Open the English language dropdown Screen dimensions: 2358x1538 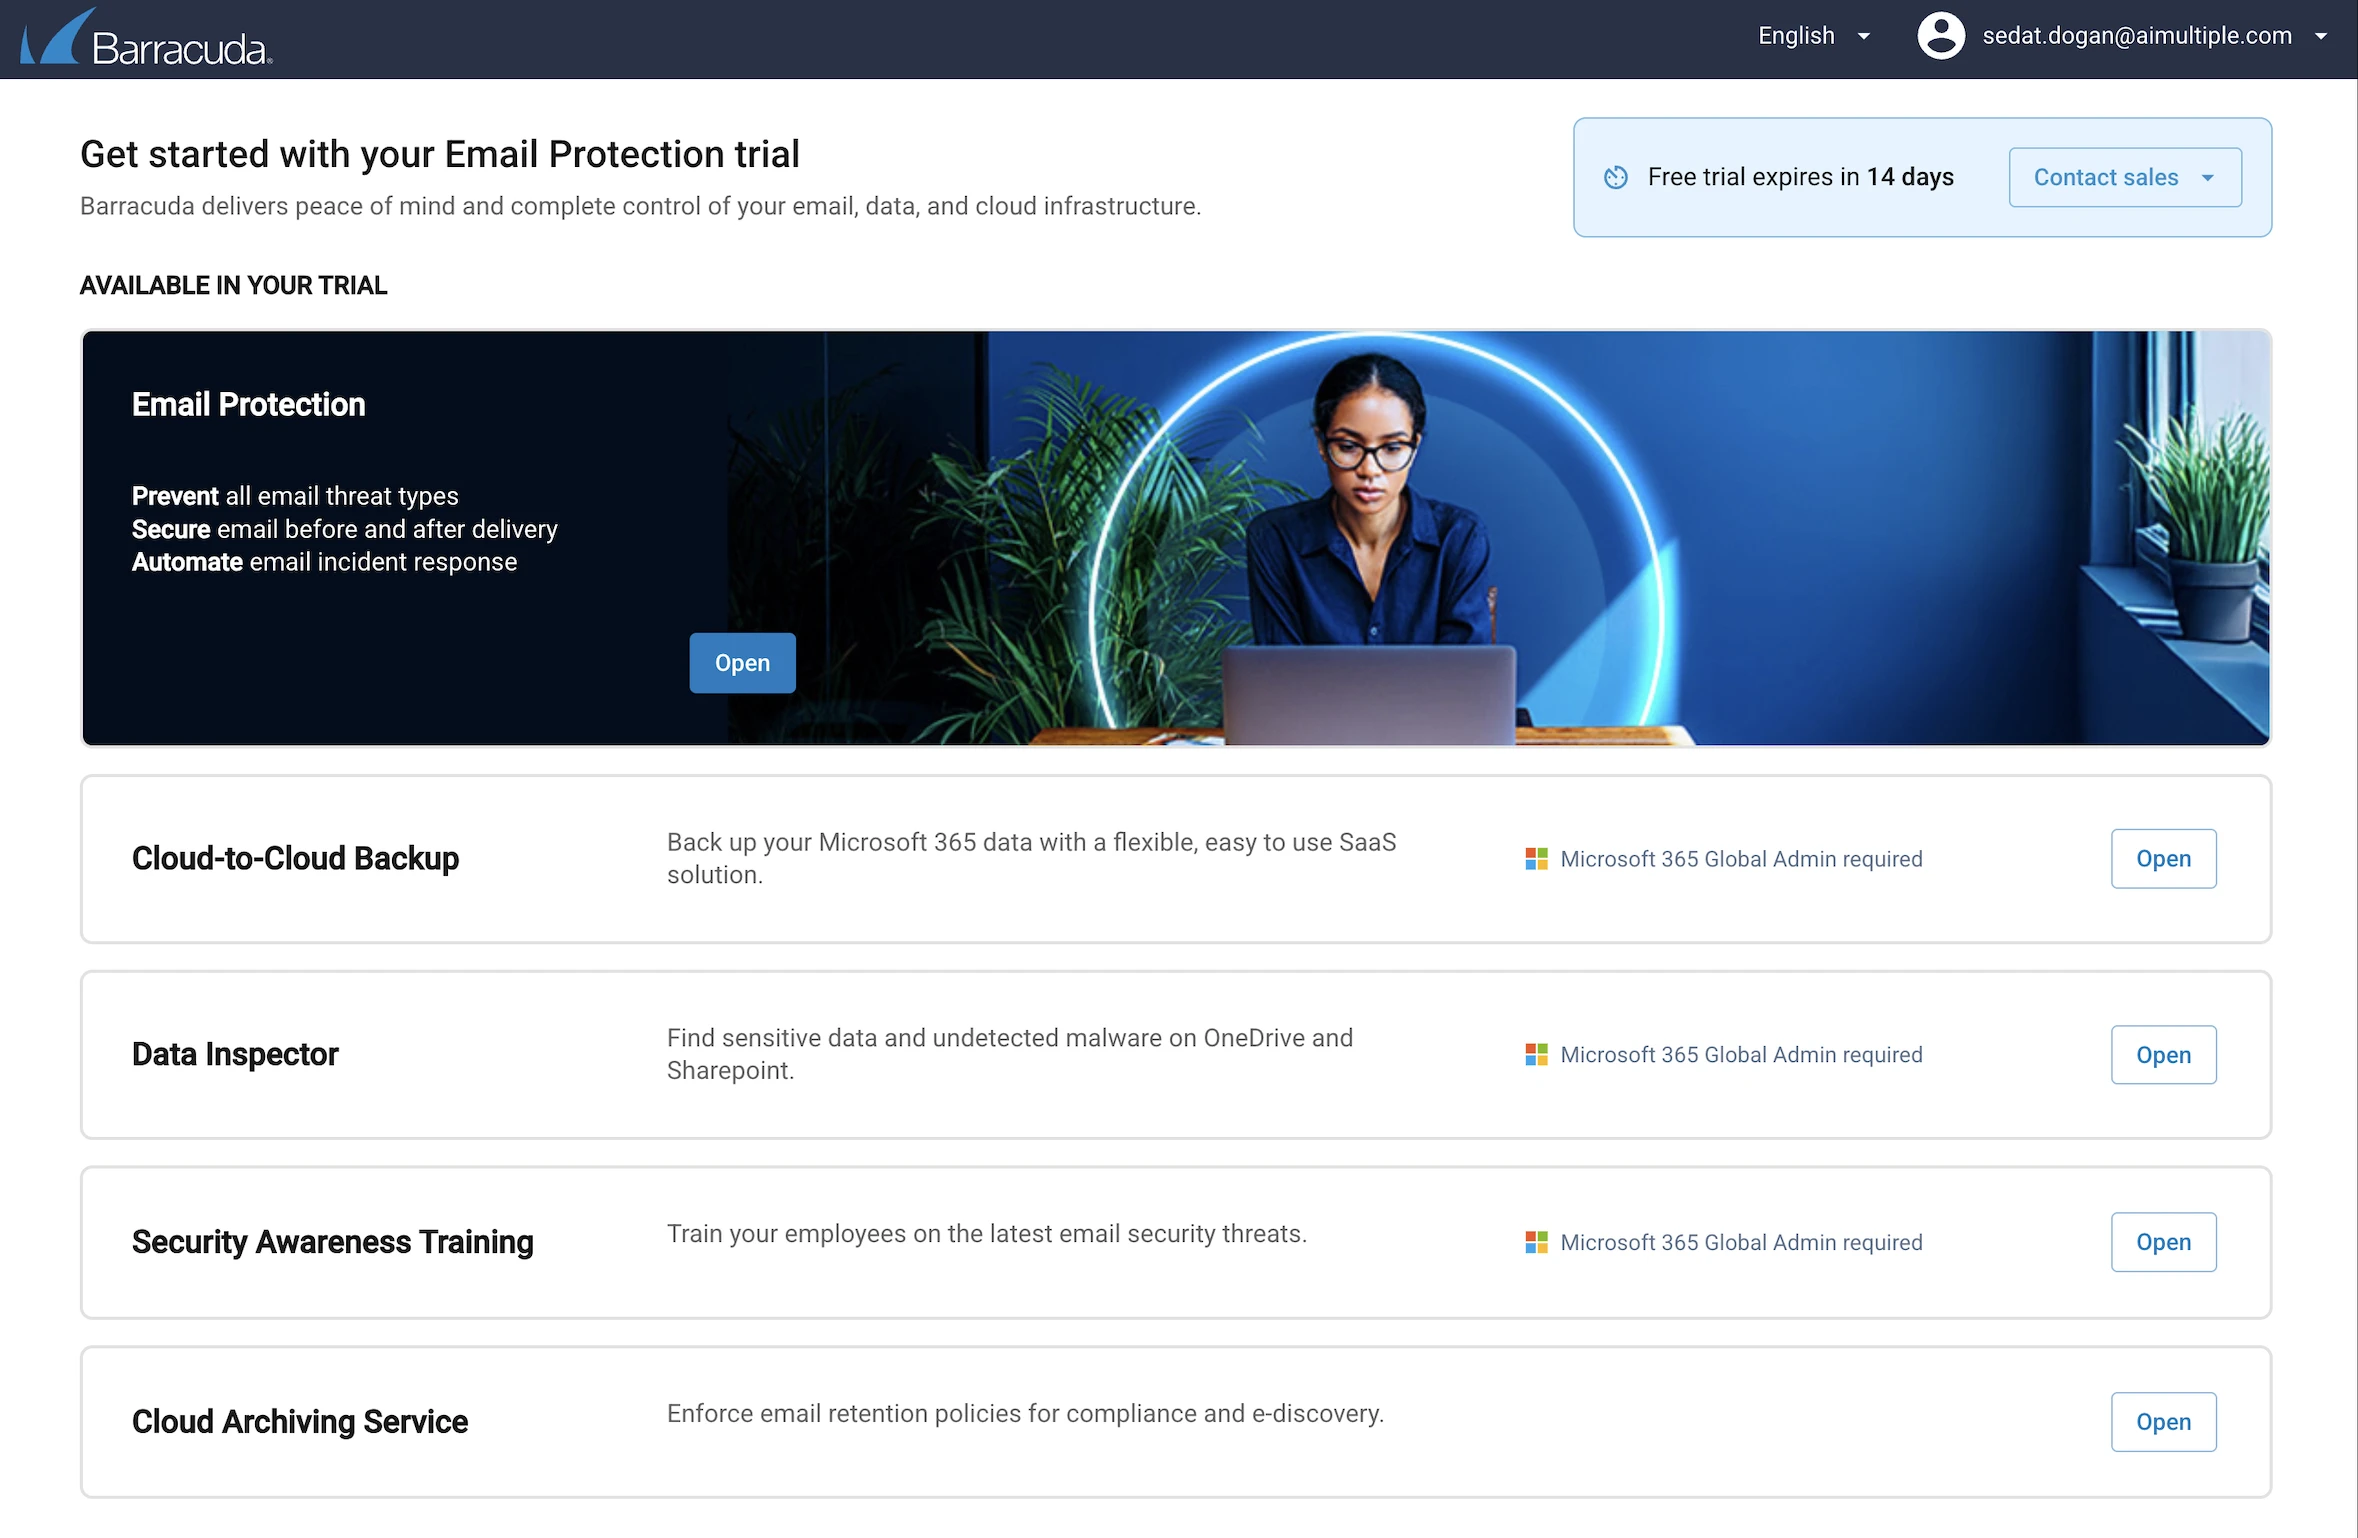[1814, 36]
